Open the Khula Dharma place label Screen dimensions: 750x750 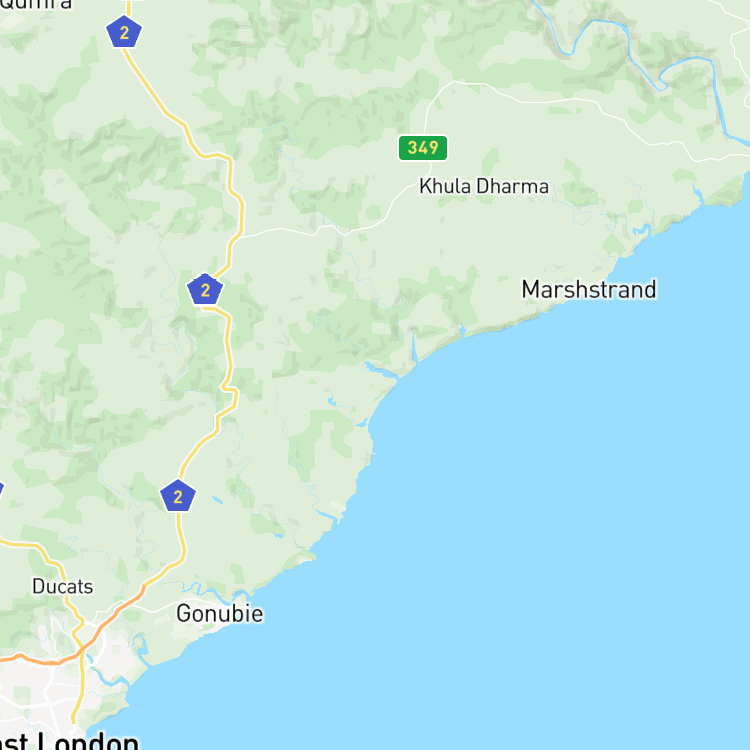pyautogui.click(x=484, y=186)
